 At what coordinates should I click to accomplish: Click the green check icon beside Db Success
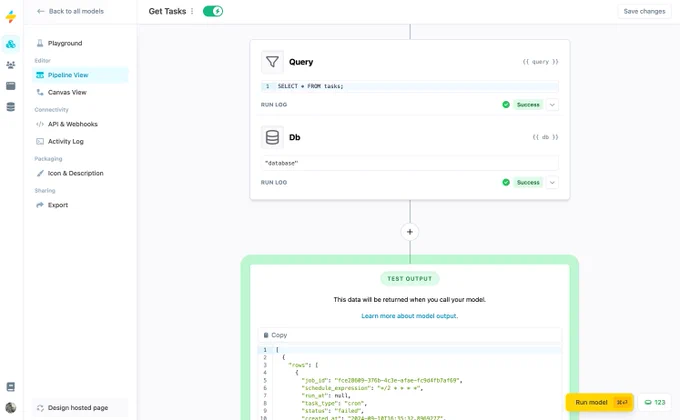click(x=506, y=182)
